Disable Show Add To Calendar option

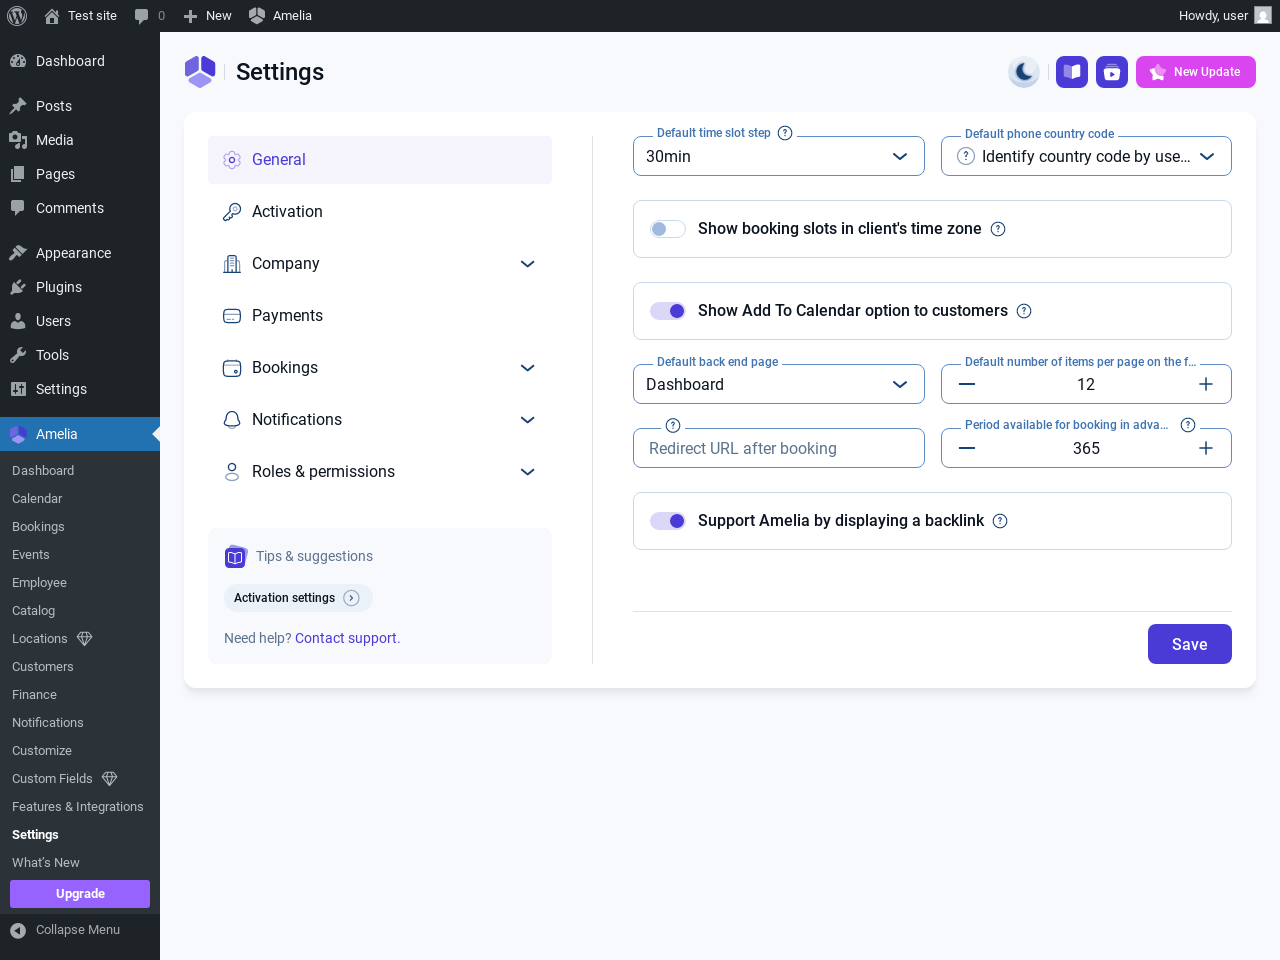click(x=667, y=311)
